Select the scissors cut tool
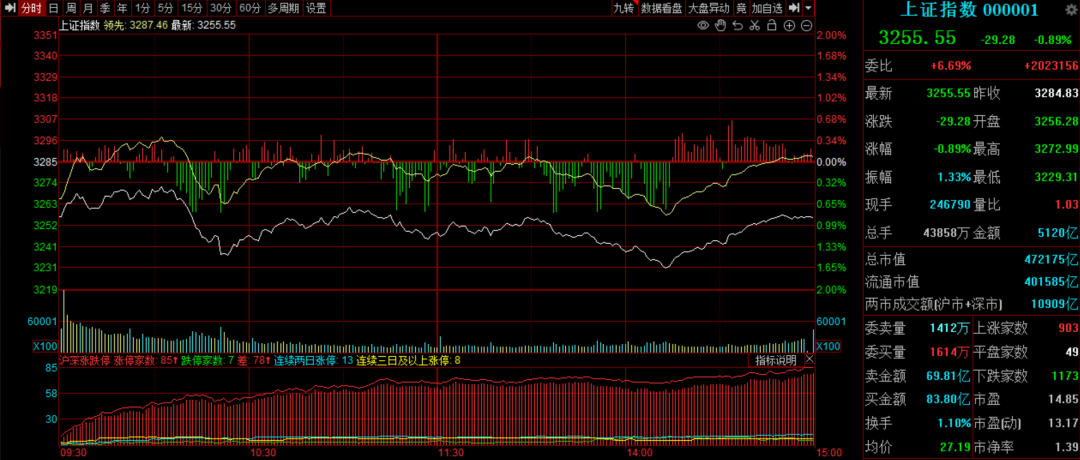The width and height of the screenshot is (1080, 460). pos(754,25)
